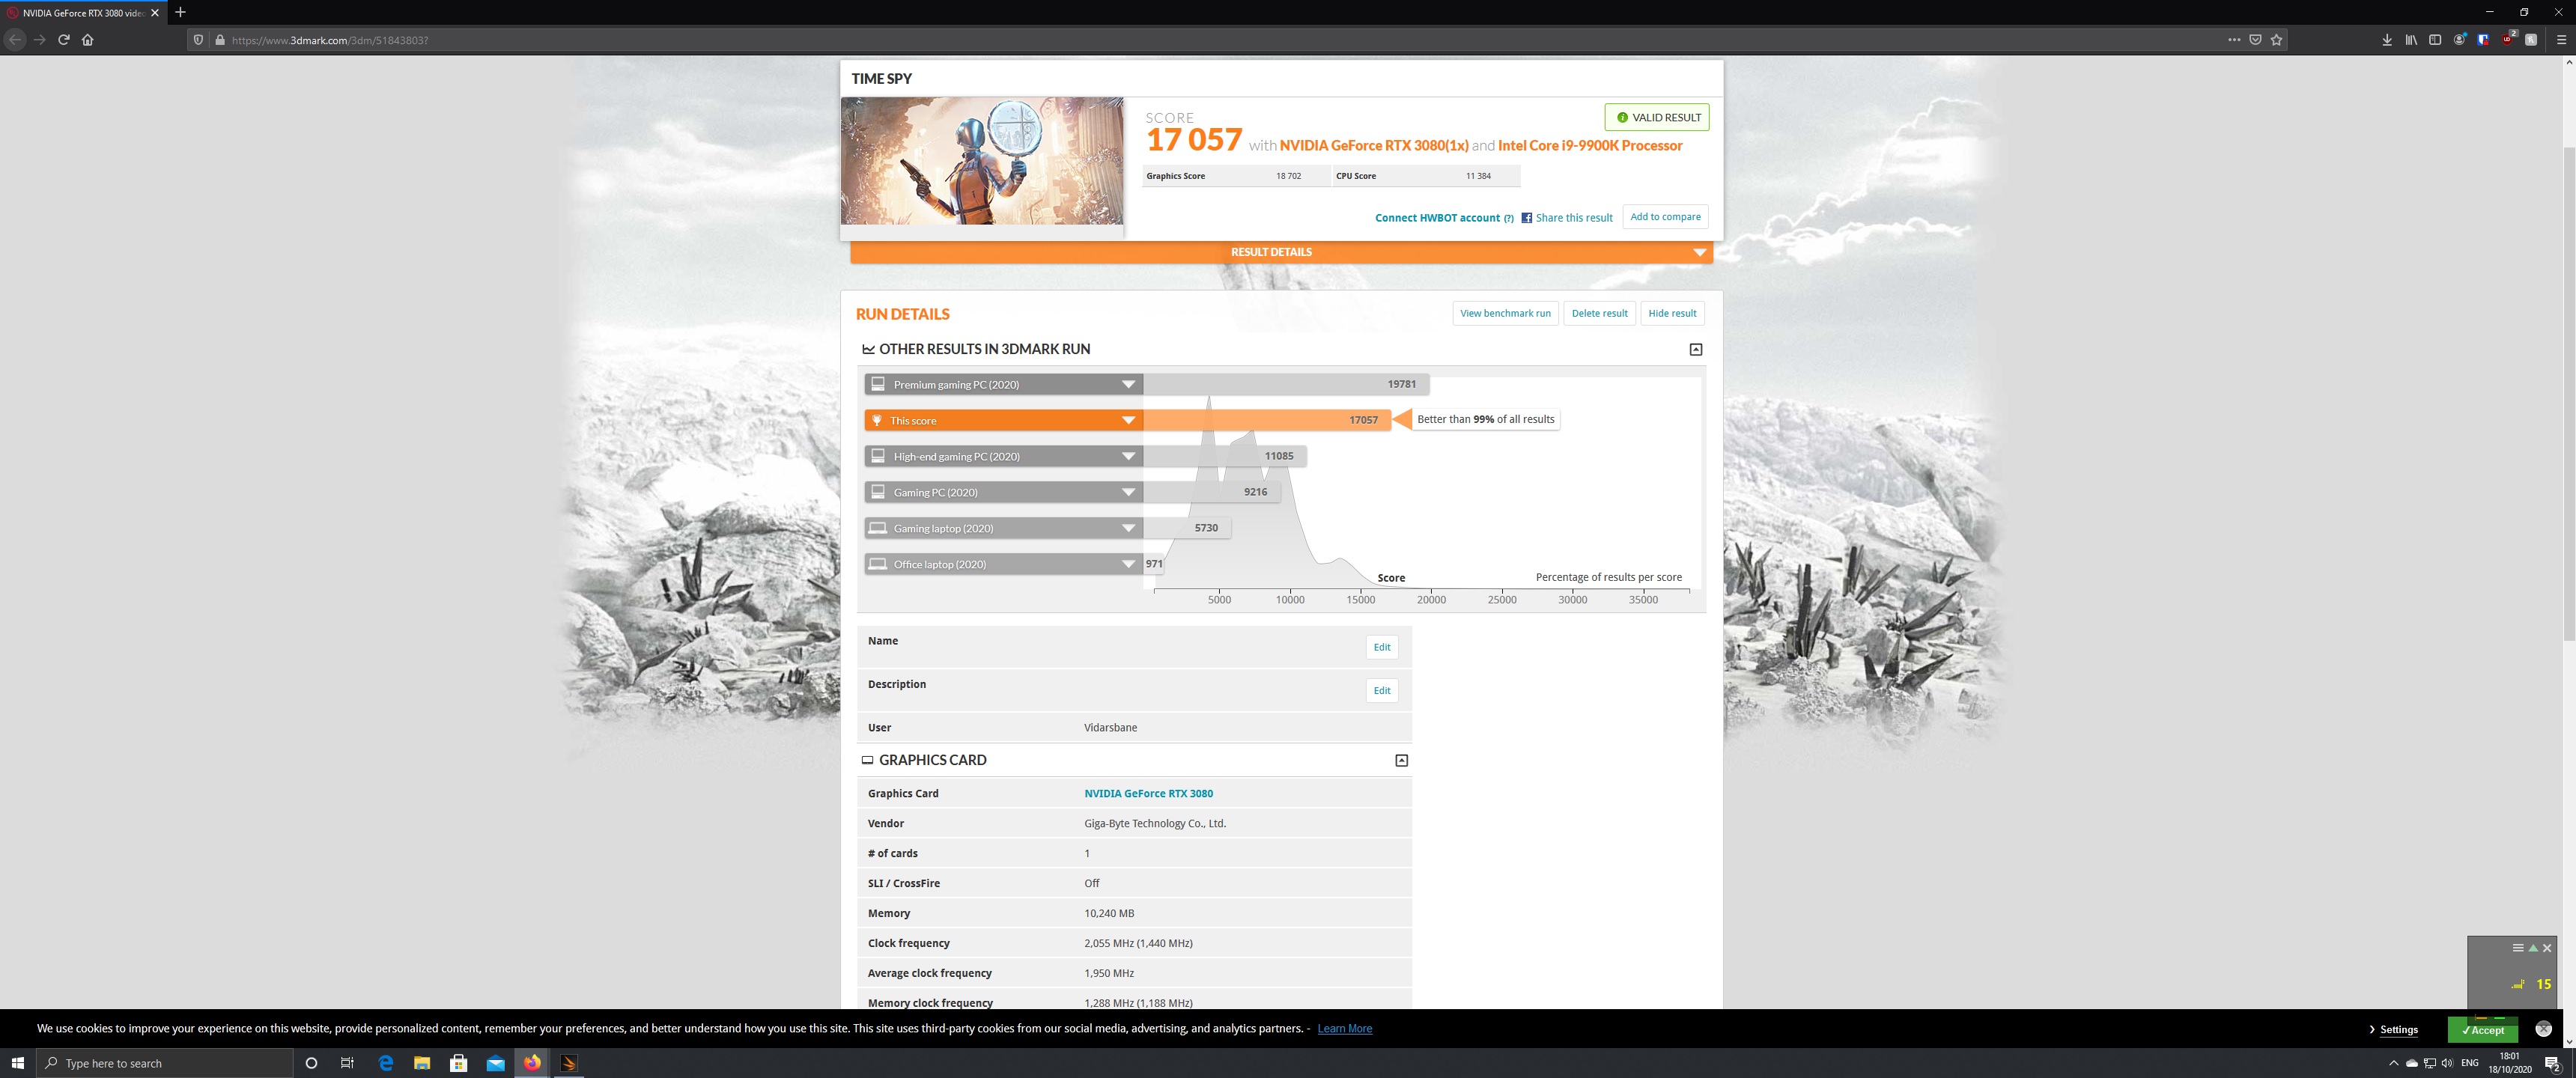2576x1078 pixels.
Task: Click the page vertical scrollbar
Action: pos(2568,394)
